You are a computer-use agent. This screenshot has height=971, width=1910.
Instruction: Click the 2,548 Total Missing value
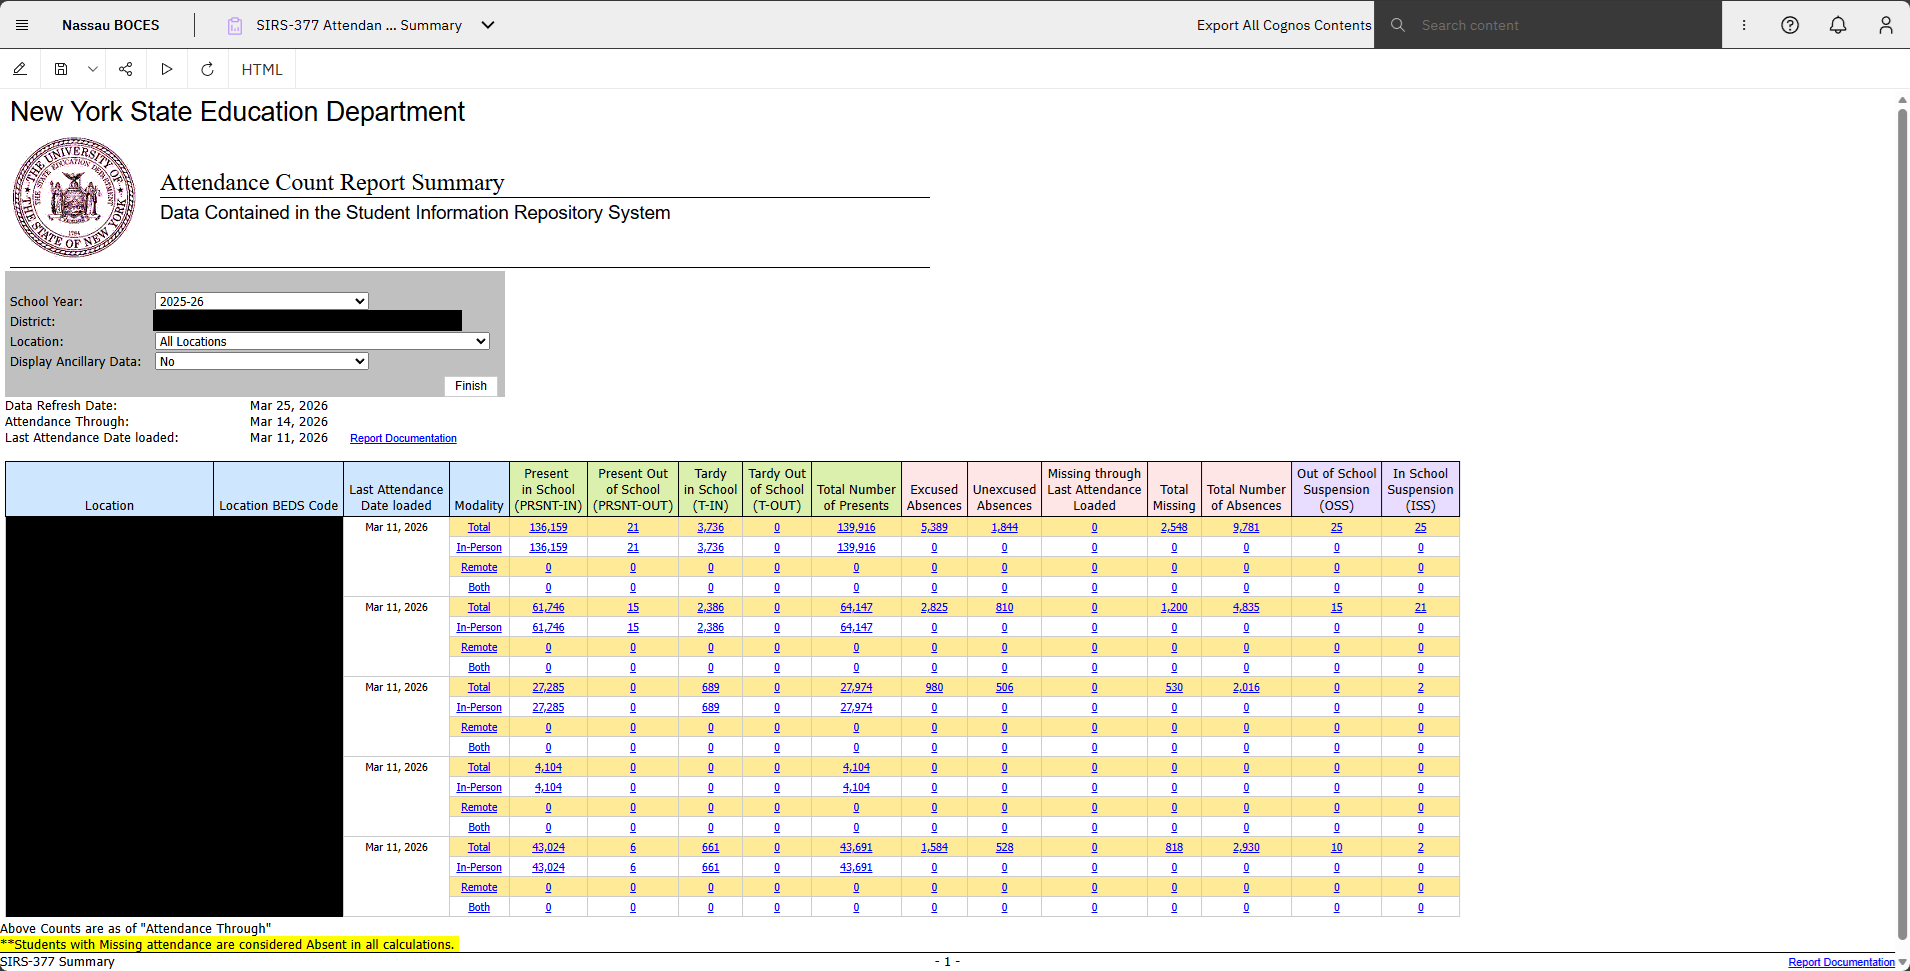(x=1174, y=527)
